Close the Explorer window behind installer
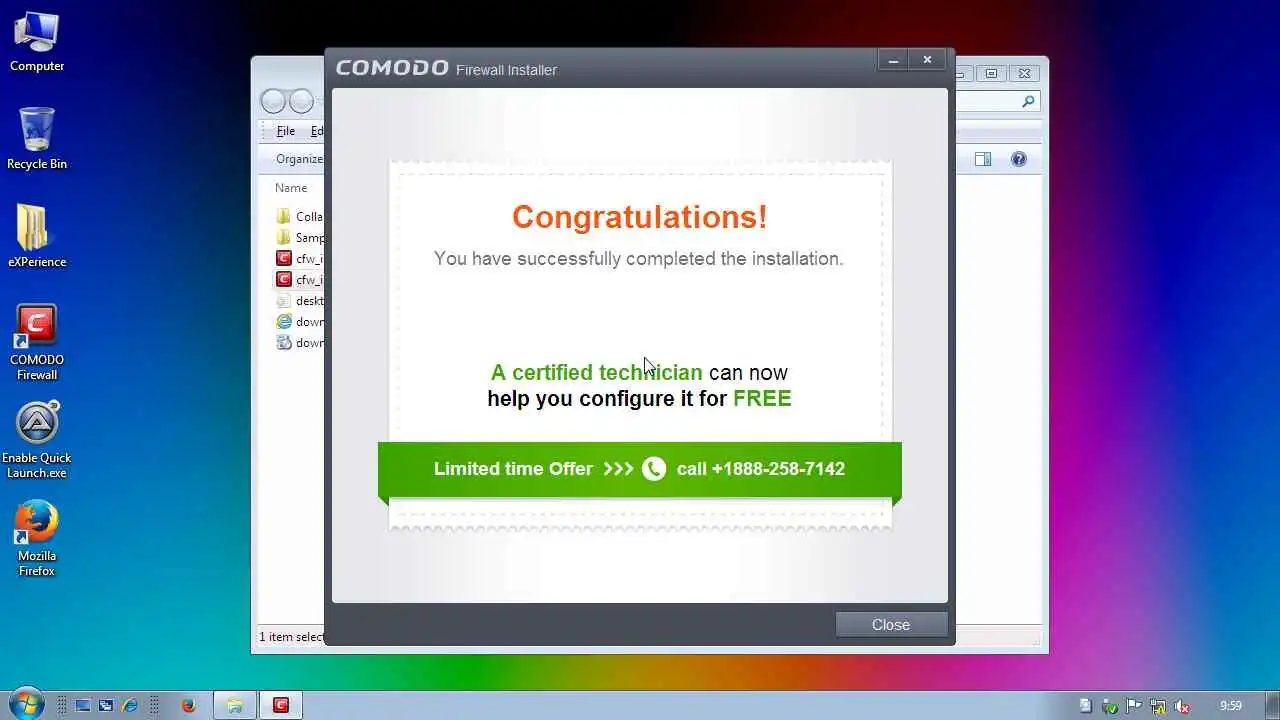This screenshot has height=720, width=1280. [1024, 73]
